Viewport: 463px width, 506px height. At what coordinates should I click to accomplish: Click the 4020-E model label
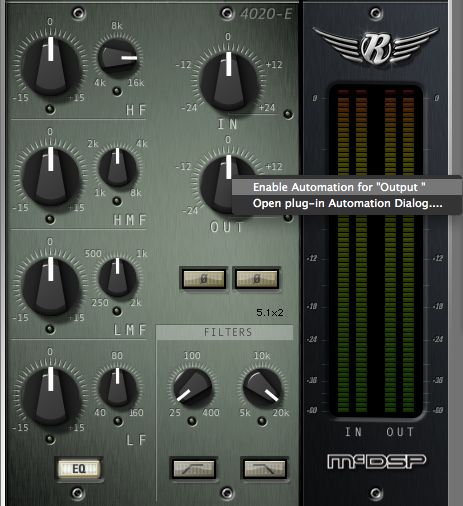pyautogui.click(x=266, y=14)
